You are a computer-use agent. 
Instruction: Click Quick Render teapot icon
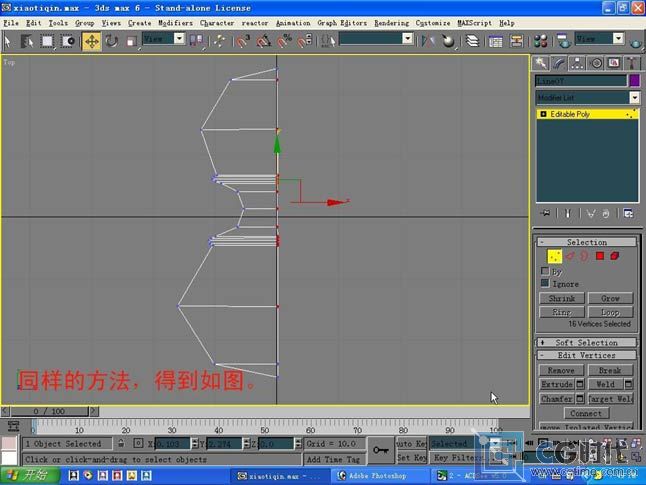636,41
